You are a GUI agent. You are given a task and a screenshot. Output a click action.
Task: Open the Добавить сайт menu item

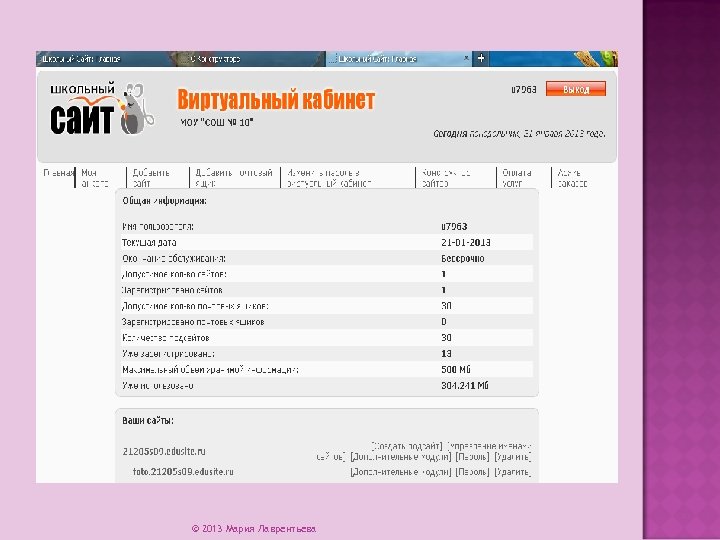click(x=151, y=178)
